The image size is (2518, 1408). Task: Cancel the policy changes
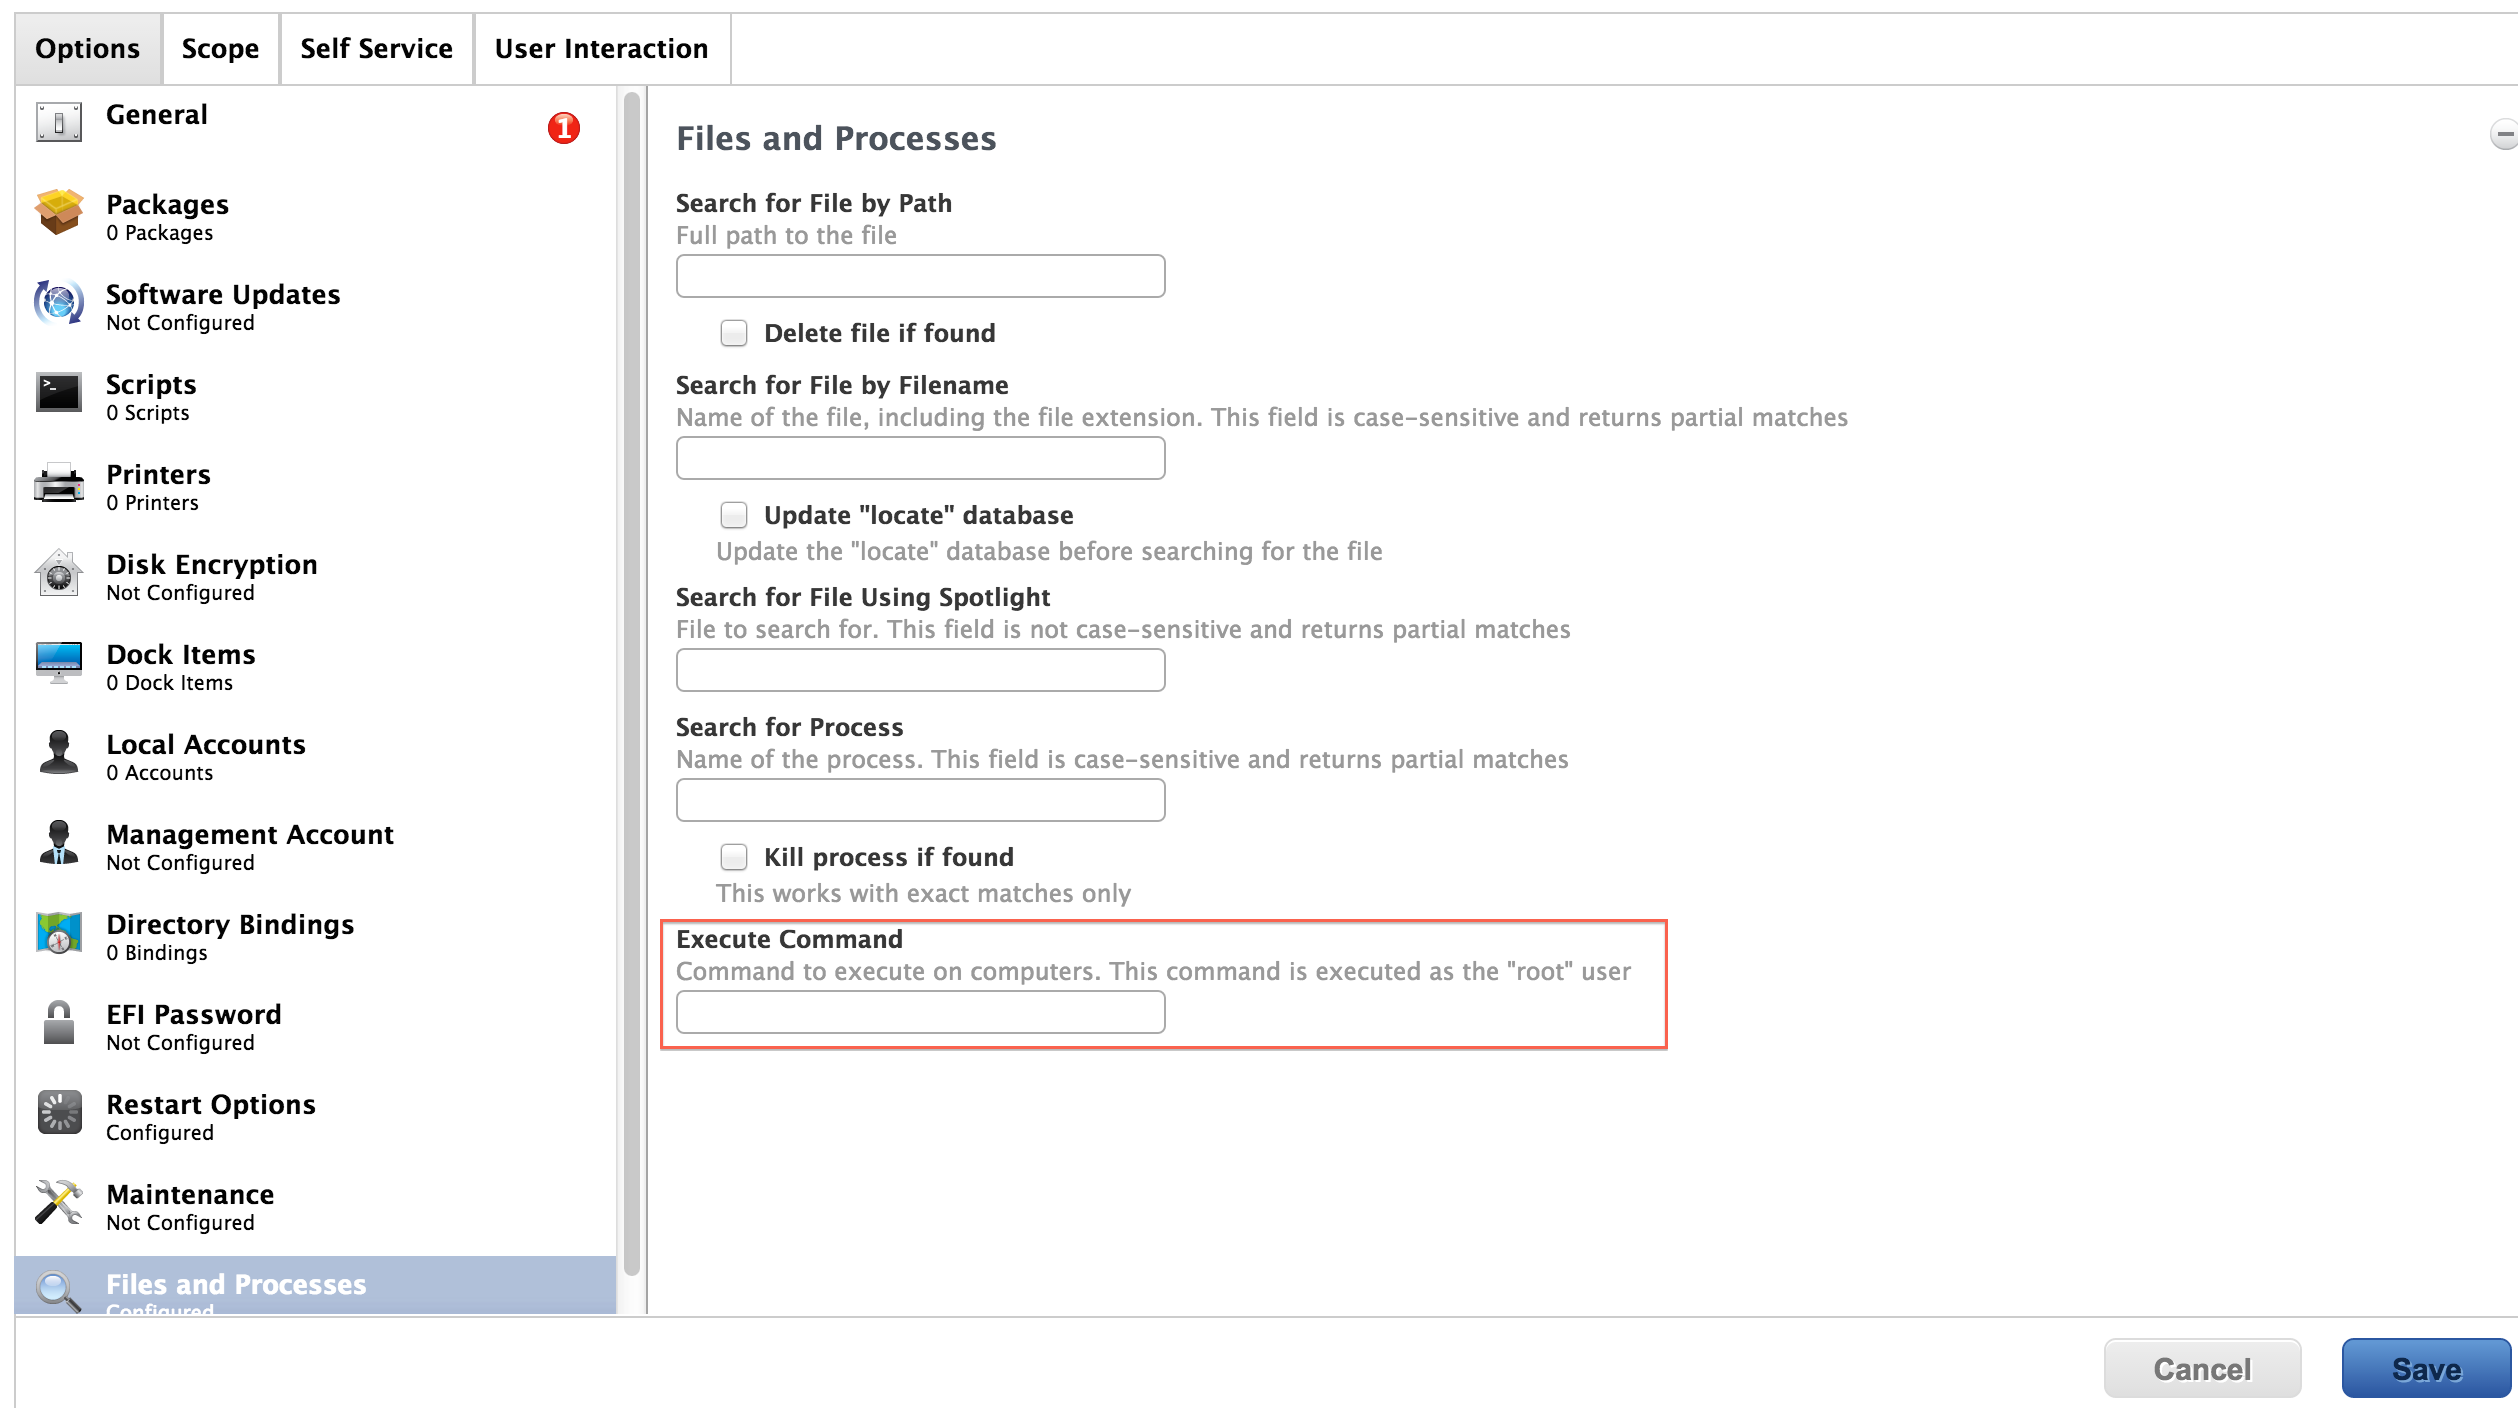tap(2202, 1368)
